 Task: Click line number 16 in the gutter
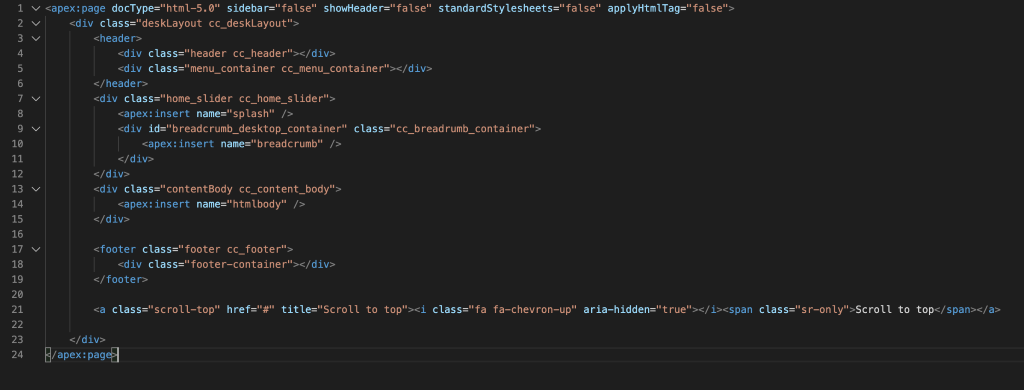(18, 234)
